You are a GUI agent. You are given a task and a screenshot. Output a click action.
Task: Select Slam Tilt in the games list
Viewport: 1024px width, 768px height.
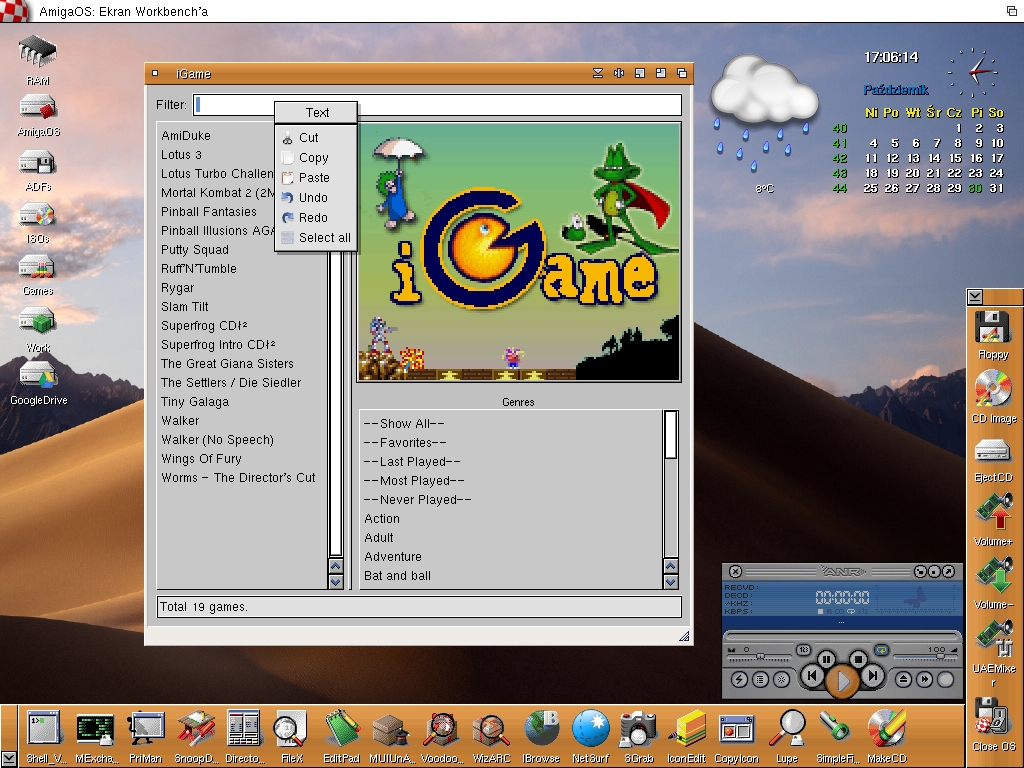[x=185, y=307]
